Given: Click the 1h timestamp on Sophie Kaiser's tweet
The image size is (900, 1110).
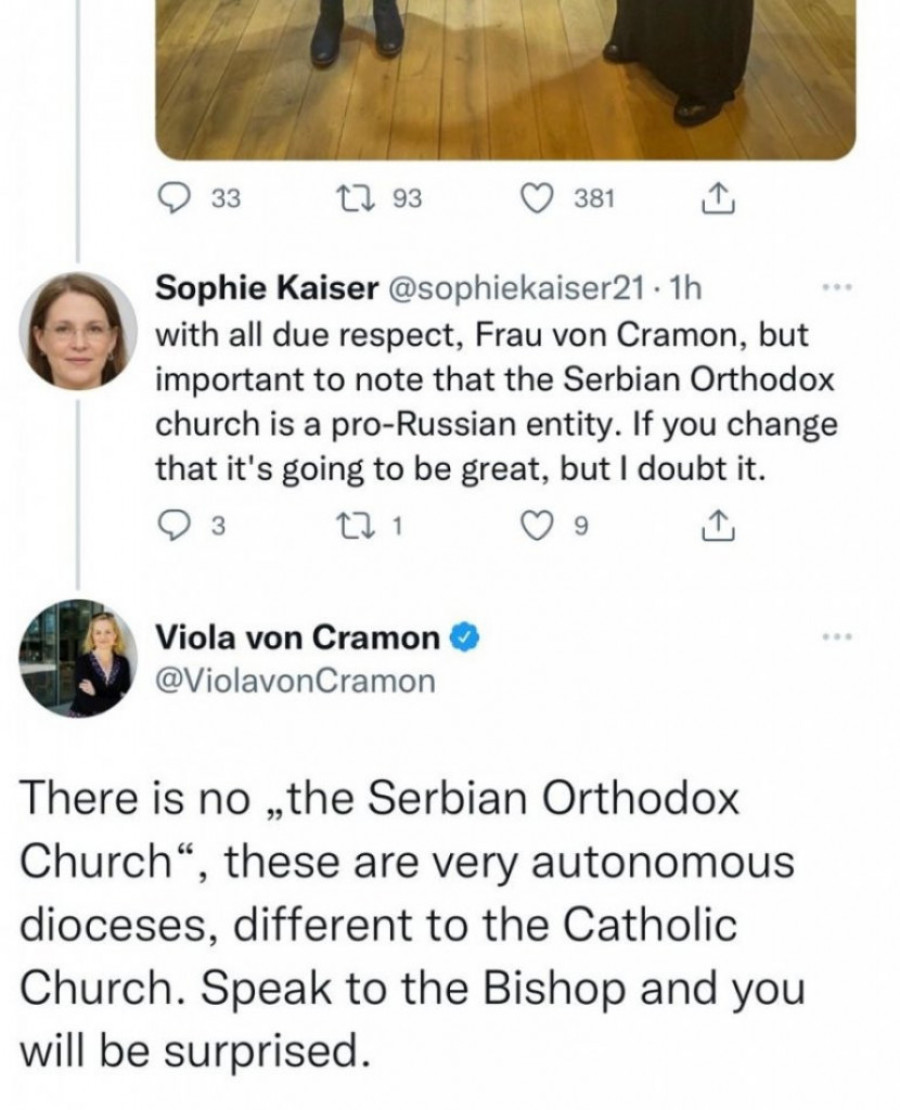Looking at the screenshot, I should coord(688,290).
